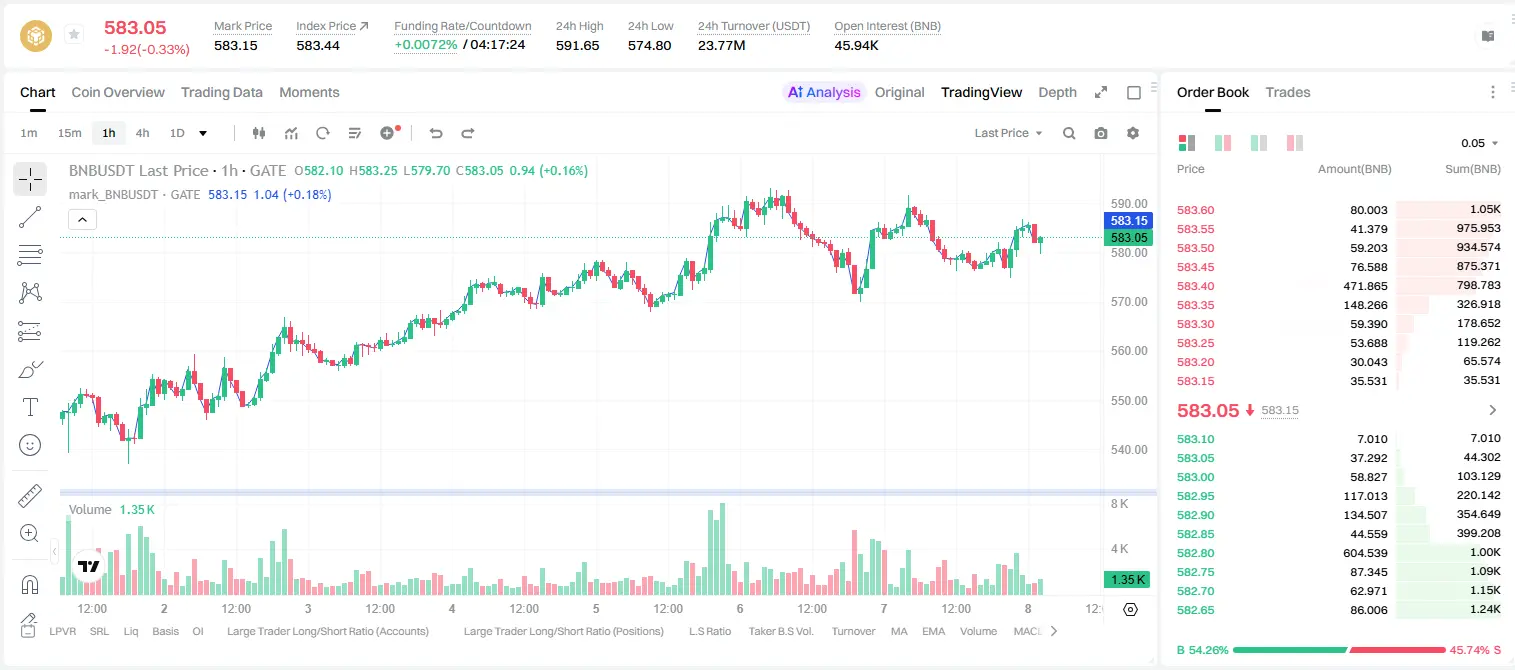Viewport: 1515px width, 670px height.
Task: Open the Last Price source dropdown
Action: point(1008,133)
